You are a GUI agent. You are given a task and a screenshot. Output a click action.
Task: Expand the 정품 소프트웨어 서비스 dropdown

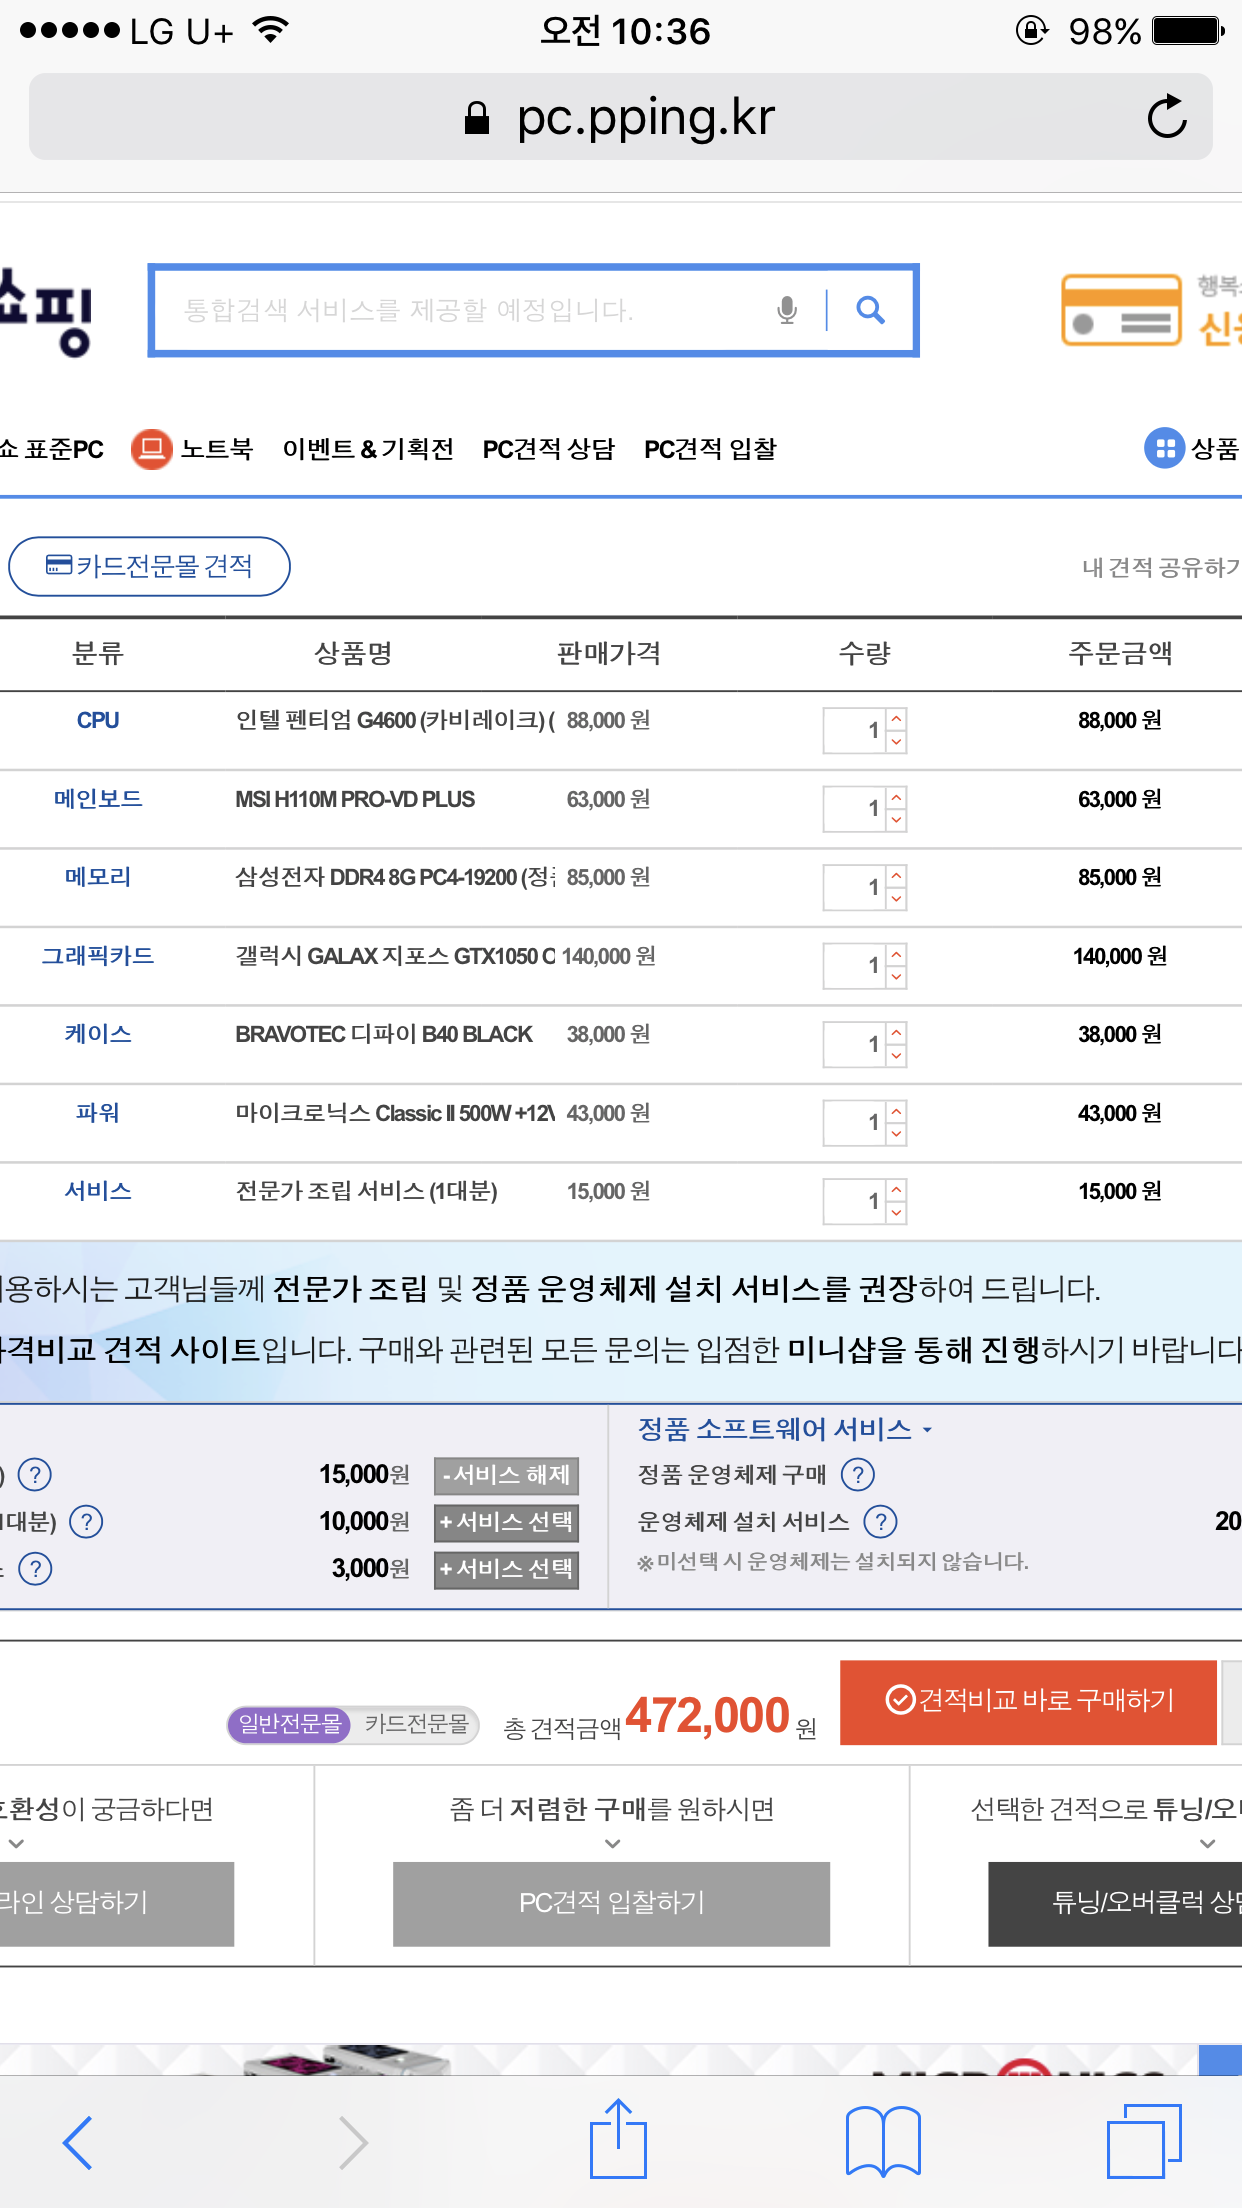tap(785, 1429)
